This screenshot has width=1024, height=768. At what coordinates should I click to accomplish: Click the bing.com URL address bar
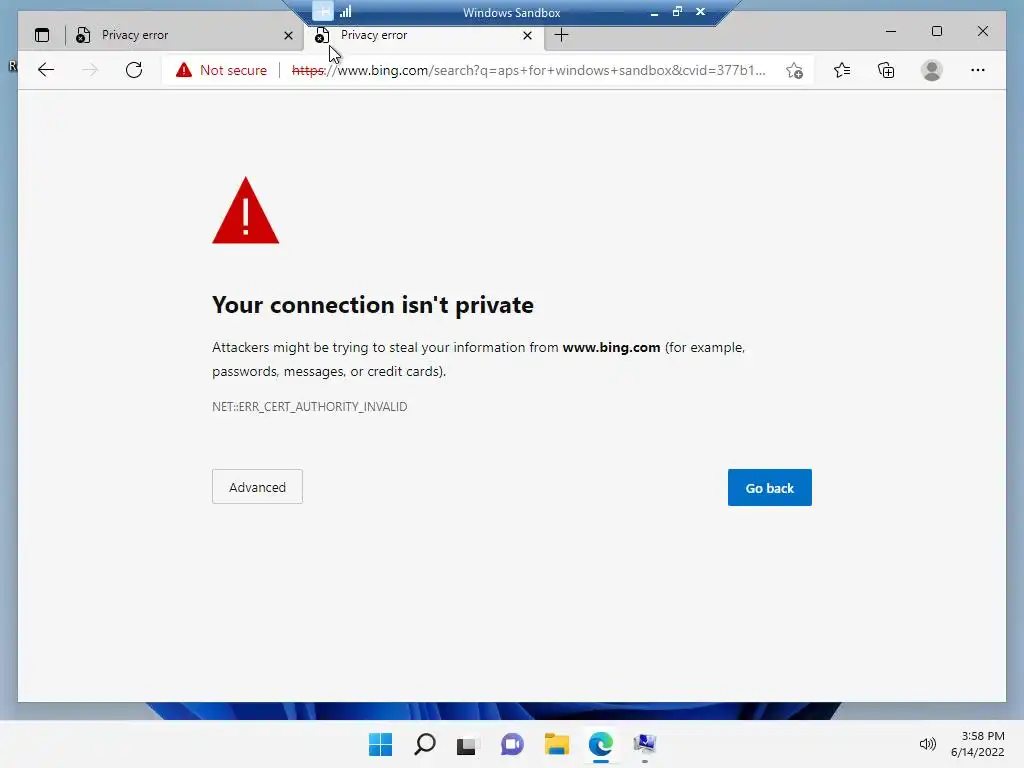(528, 70)
